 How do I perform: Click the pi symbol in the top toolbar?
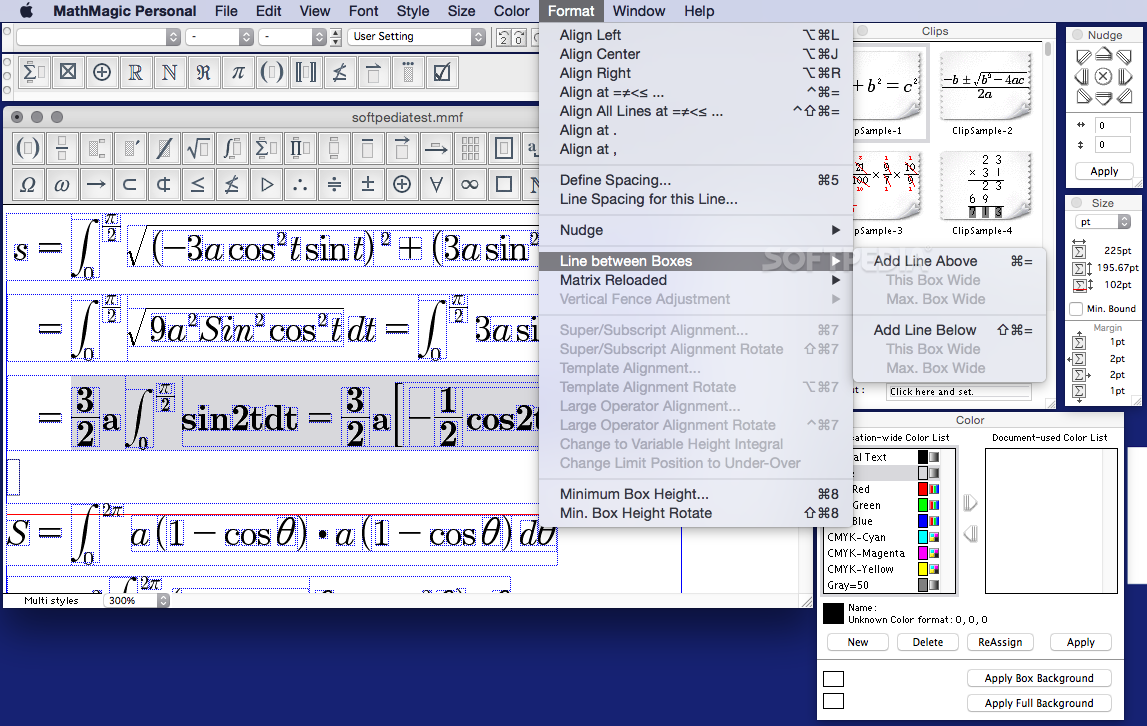(x=238, y=72)
